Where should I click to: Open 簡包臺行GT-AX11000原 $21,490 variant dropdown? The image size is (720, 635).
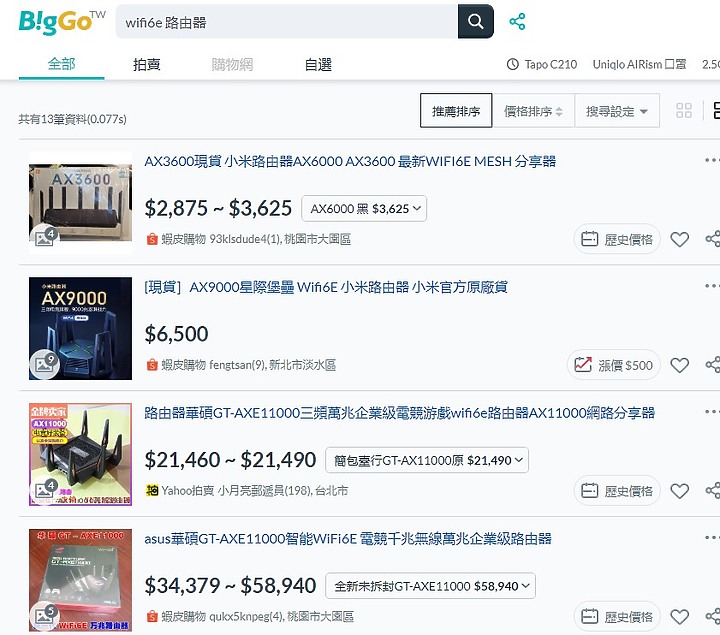click(427, 460)
